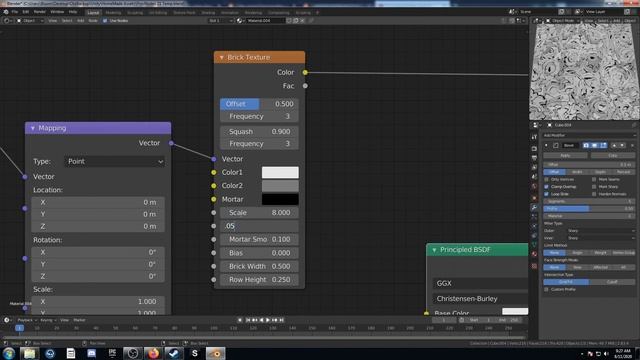Select Affected face strength mode
640x360 pixels.
600,267
